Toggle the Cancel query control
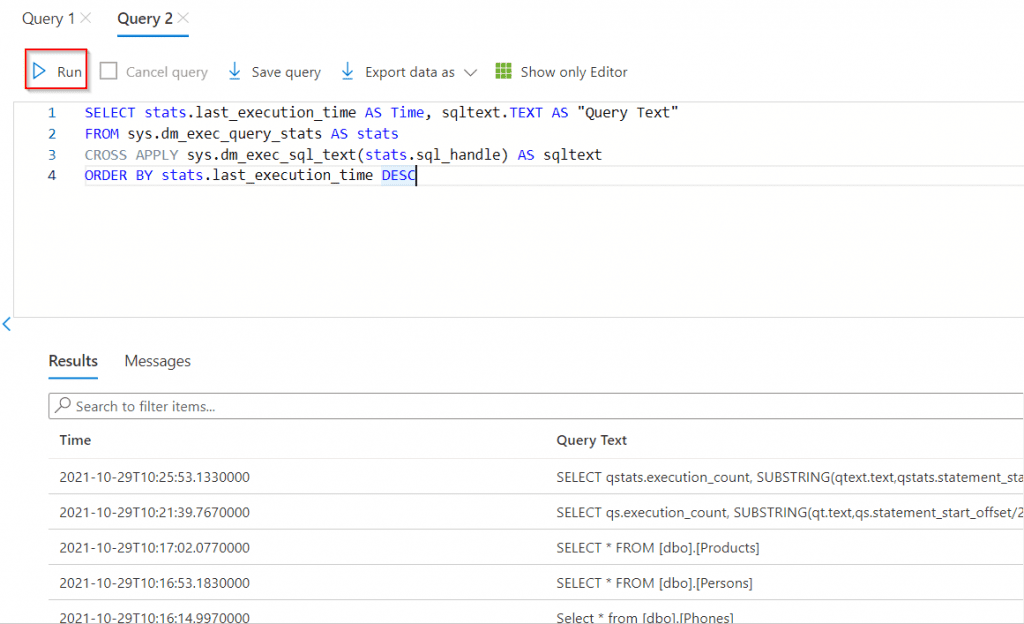Image resolution: width=1024 pixels, height=624 pixels. pos(153,71)
